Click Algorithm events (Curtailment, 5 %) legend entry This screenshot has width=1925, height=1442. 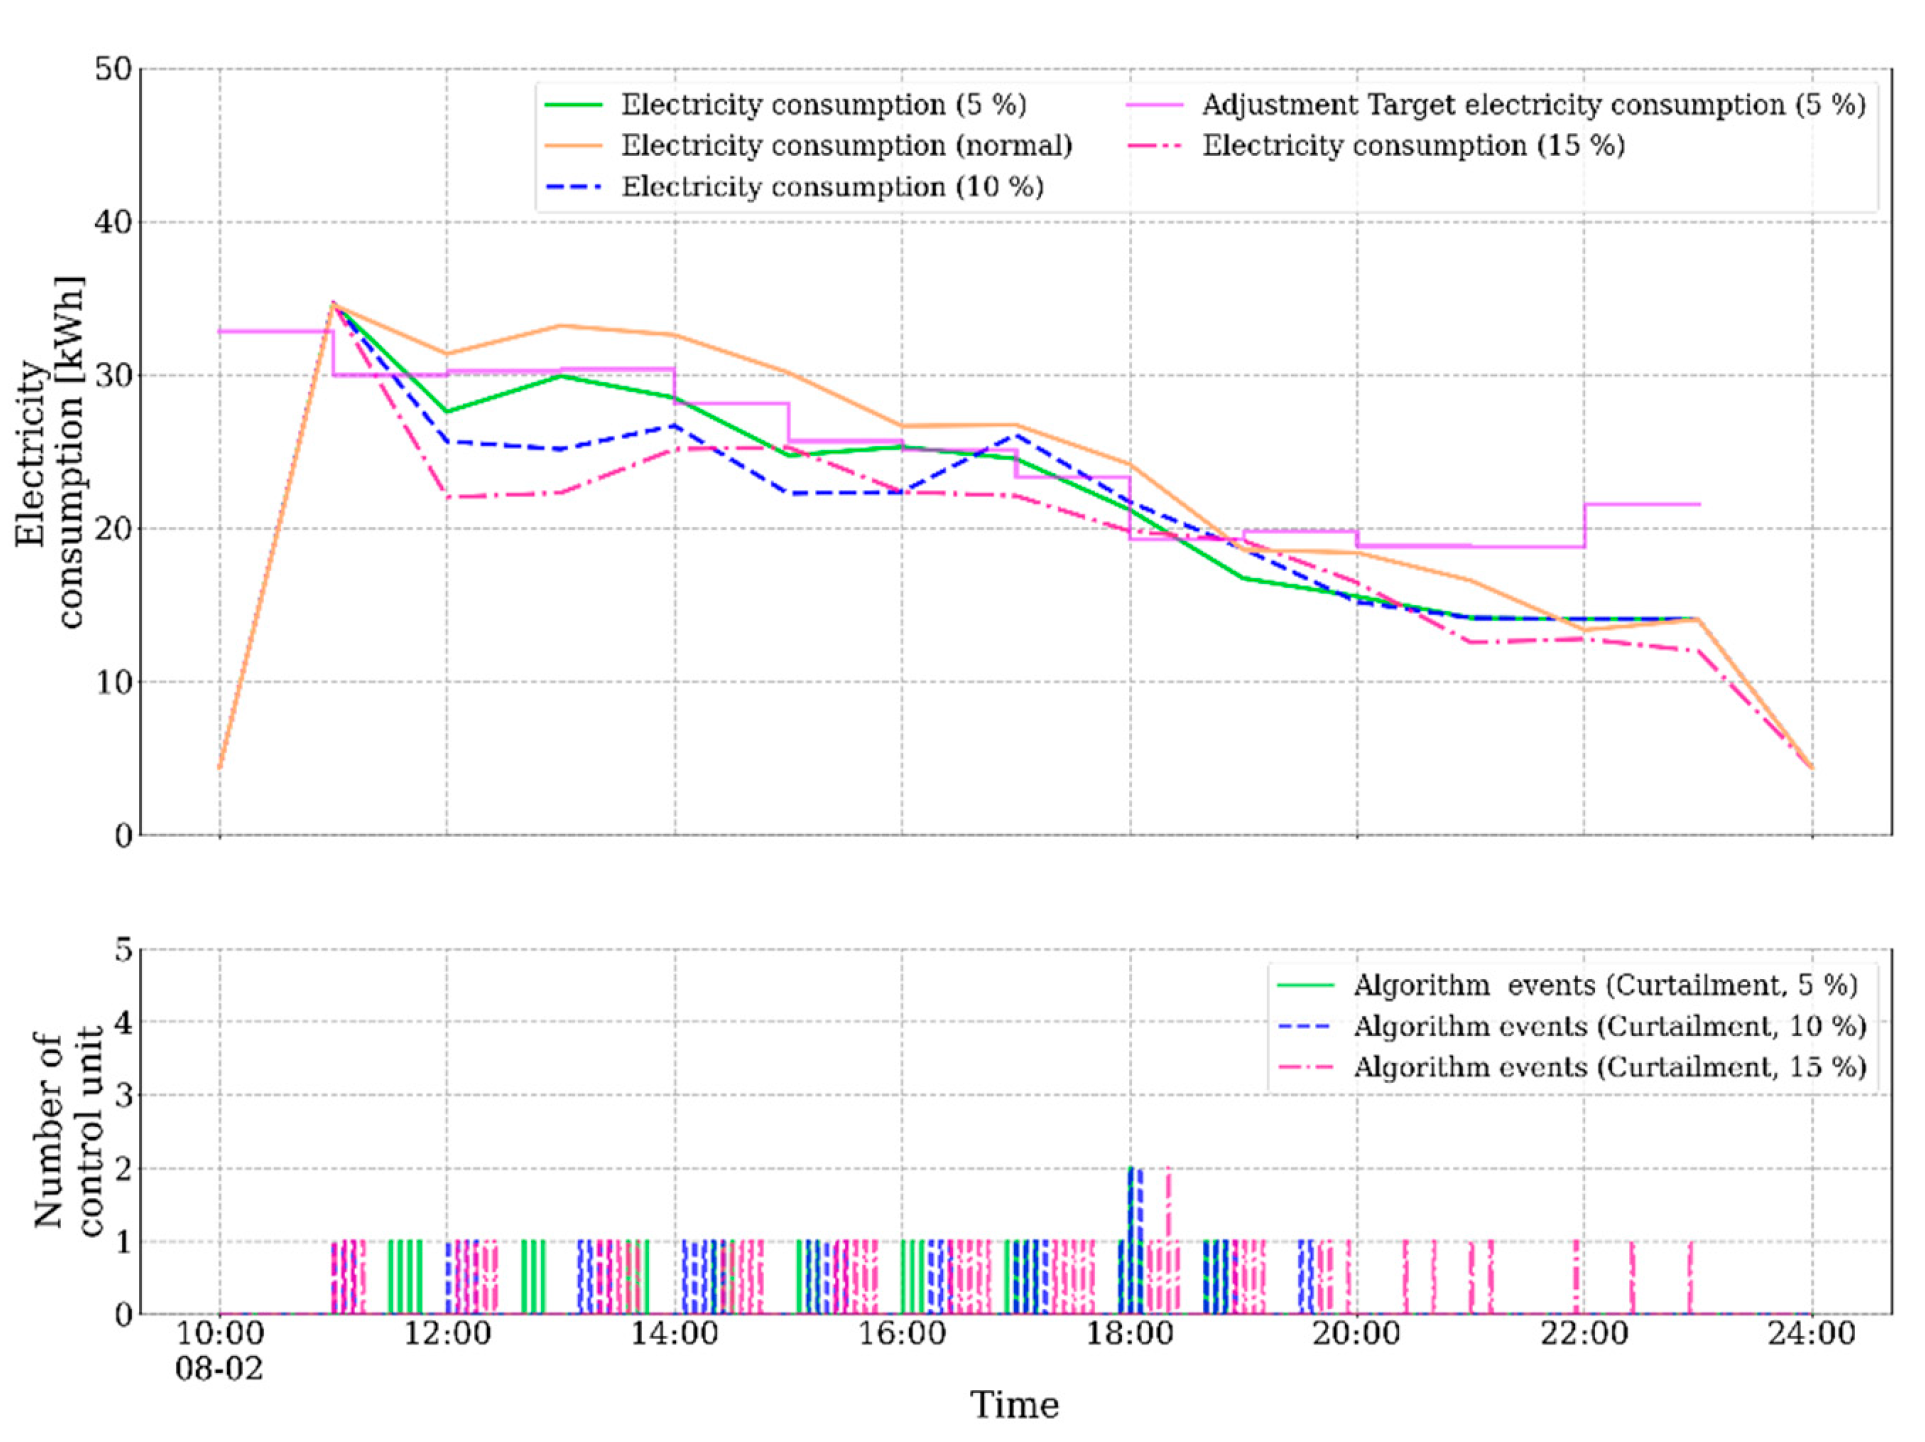tap(1604, 986)
